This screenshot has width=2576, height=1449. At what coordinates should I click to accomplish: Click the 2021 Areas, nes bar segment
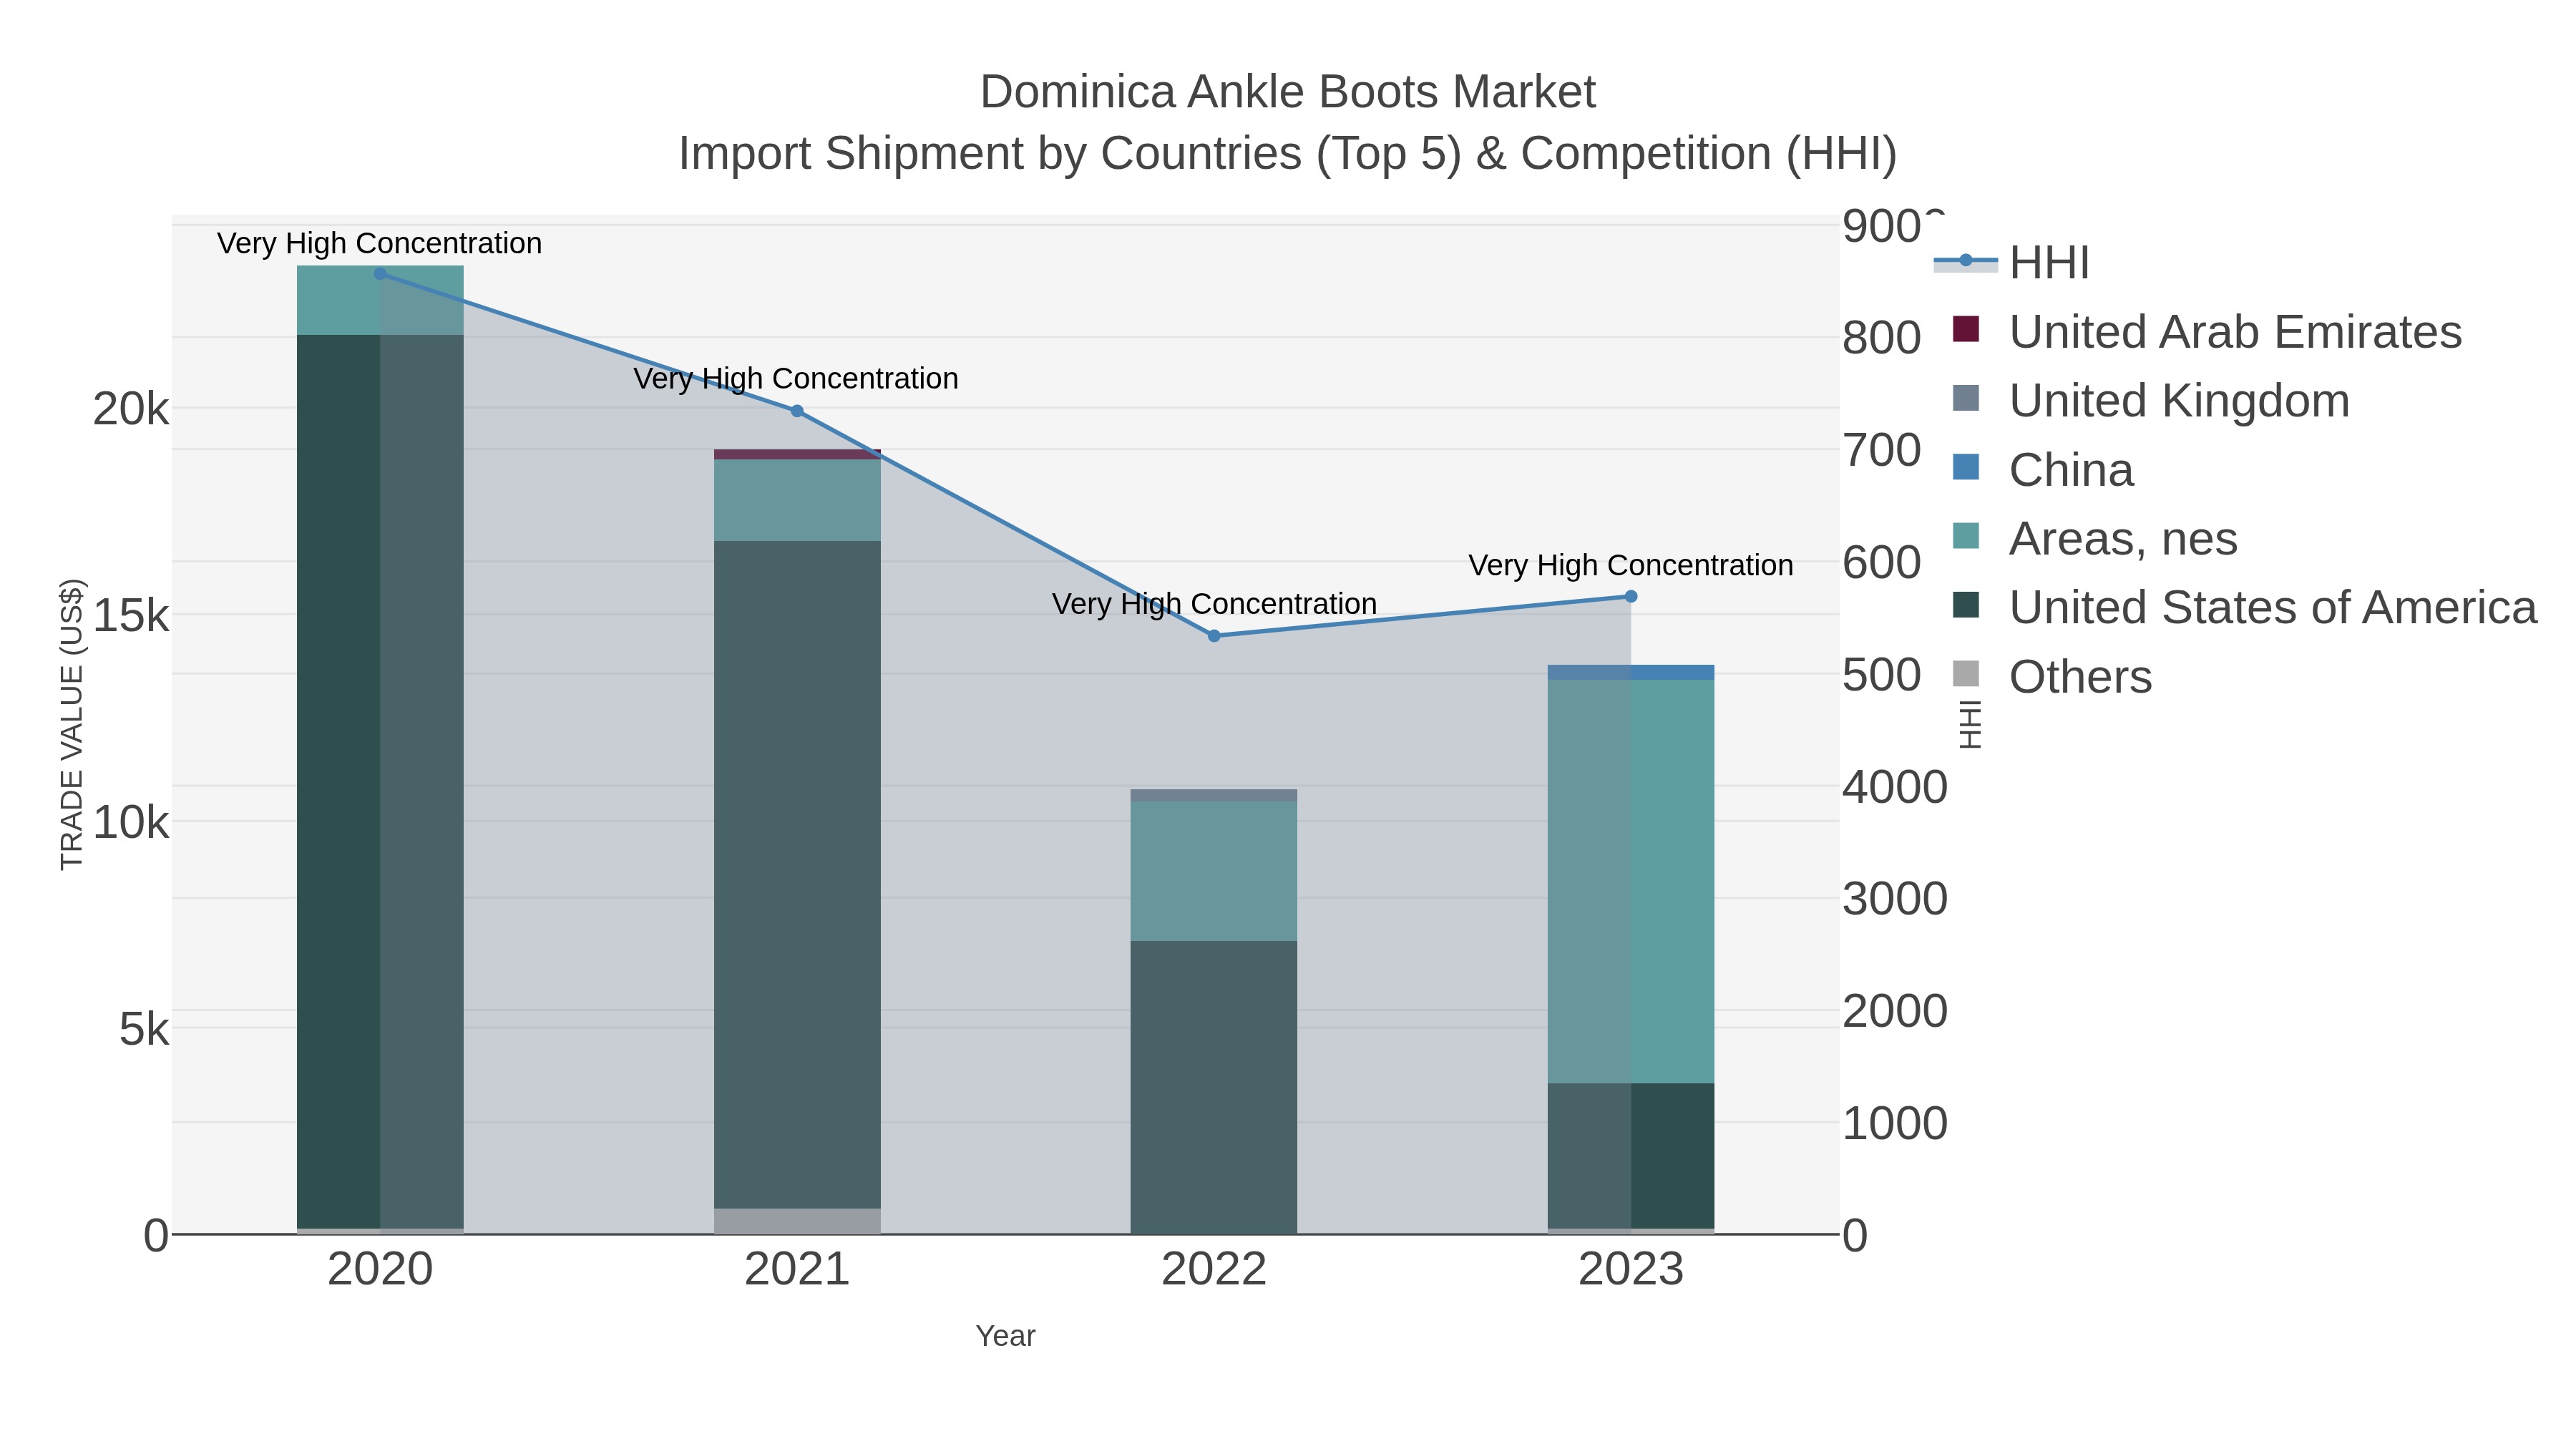click(x=797, y=501)
